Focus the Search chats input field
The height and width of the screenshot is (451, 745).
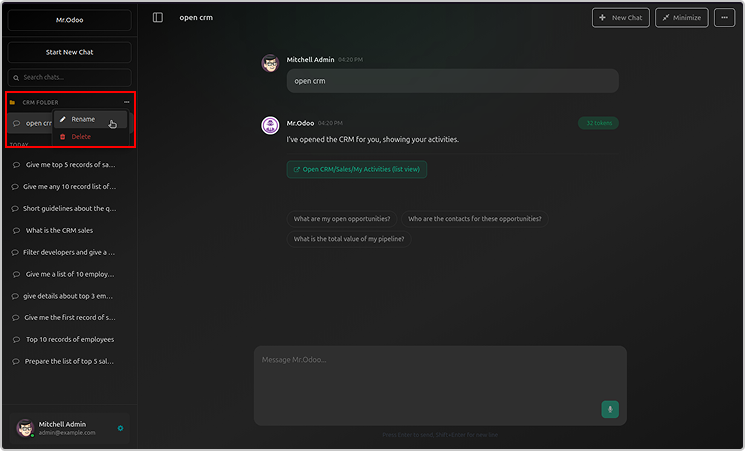pyautogui.click(x=69, y=77)
